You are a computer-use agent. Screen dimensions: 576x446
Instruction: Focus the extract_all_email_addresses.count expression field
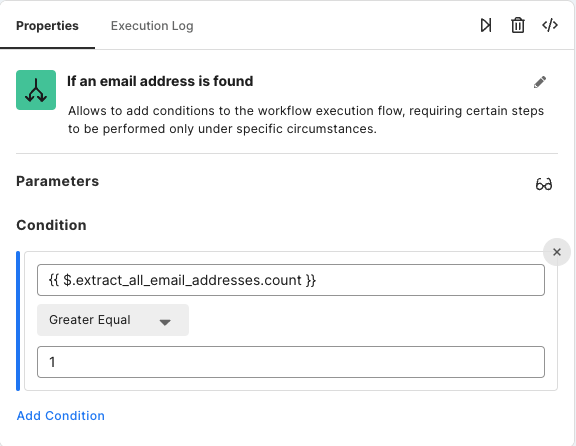click(291, 280)
